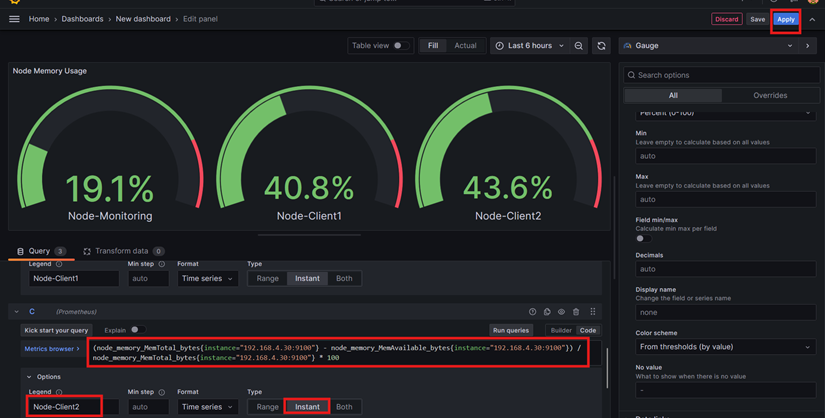Image resolution: width=825 pixels, height=418 pixels.
Task: Open the unit Percent (0-100) dropdown
Action: click(726, 113)
